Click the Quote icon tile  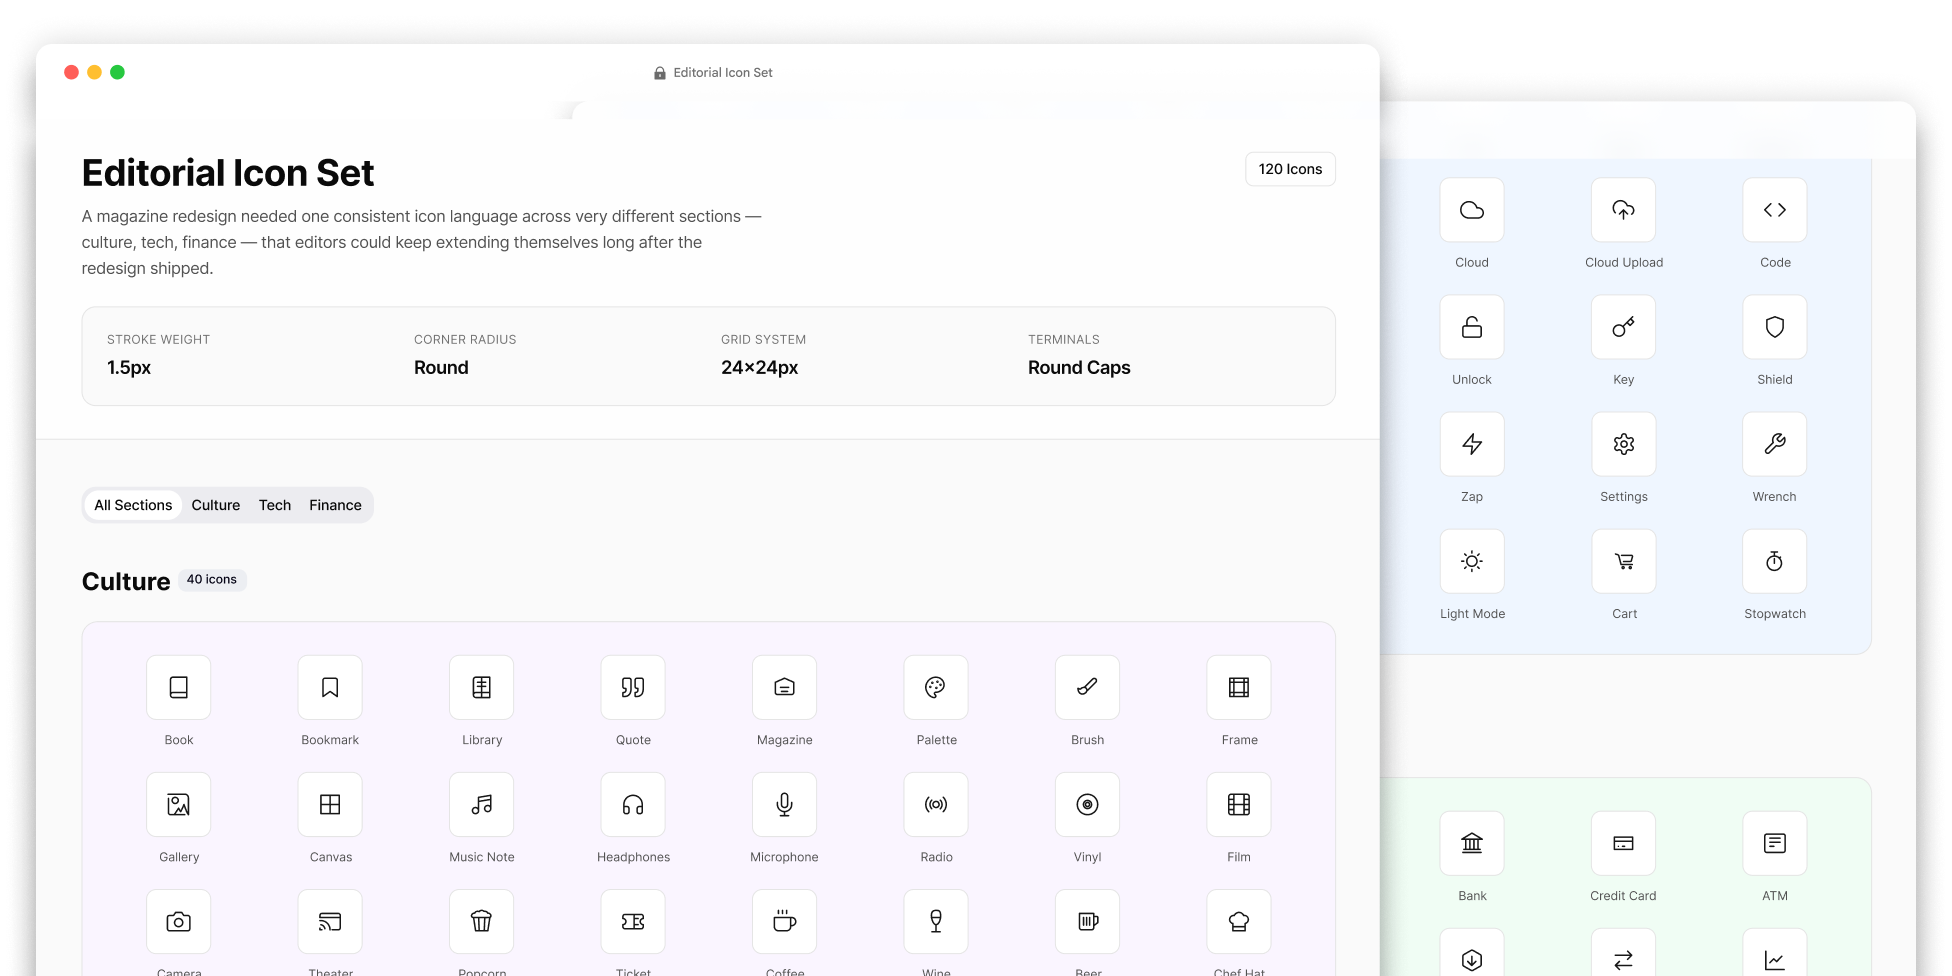coord(633,687)
